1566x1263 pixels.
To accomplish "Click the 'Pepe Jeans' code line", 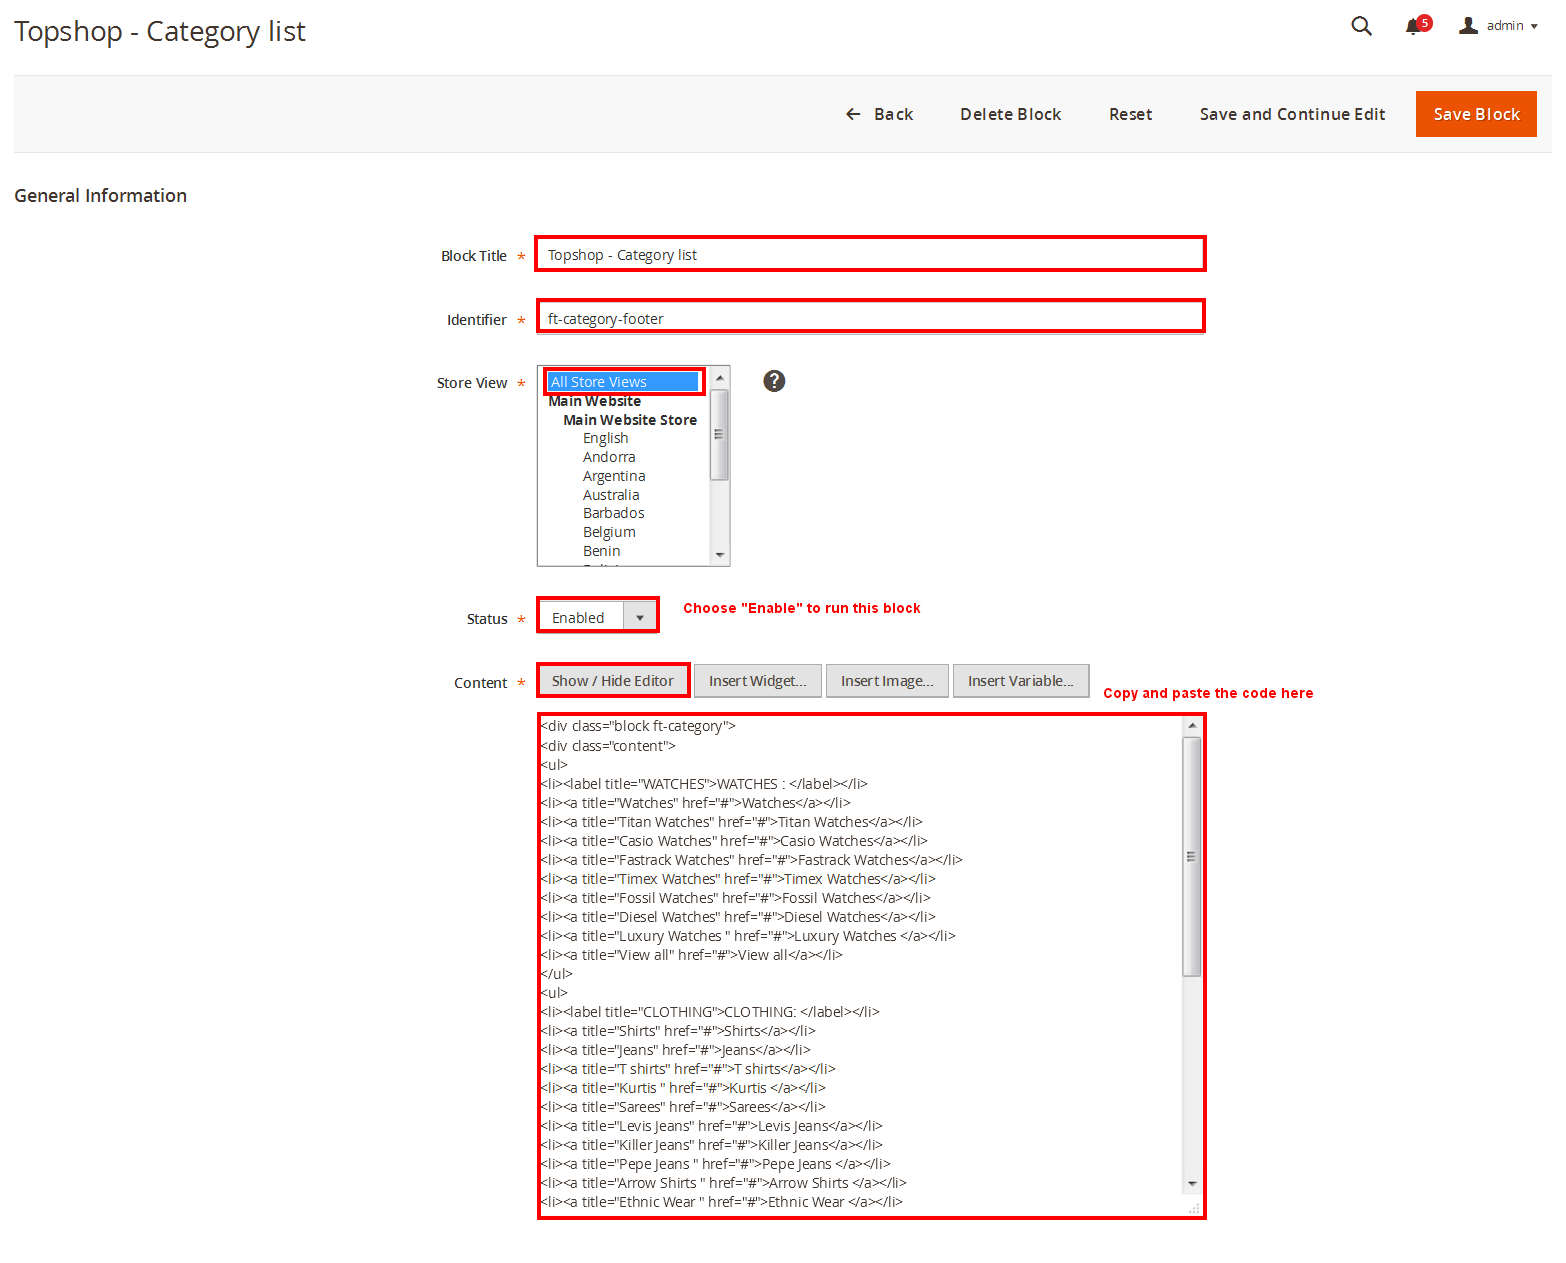I will pos(715,1164).
